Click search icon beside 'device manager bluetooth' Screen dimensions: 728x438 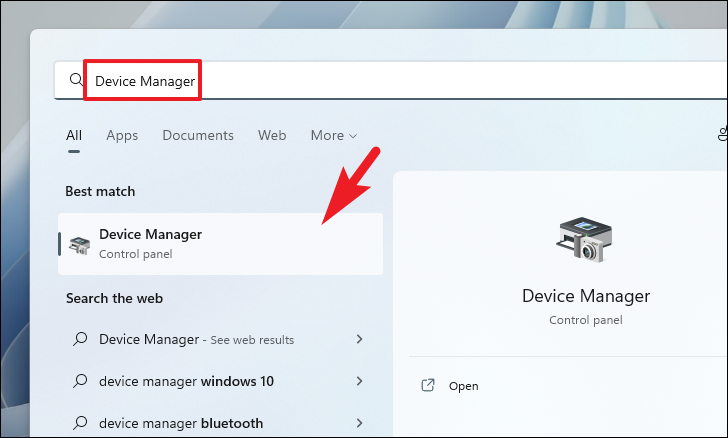coord(80,423)
